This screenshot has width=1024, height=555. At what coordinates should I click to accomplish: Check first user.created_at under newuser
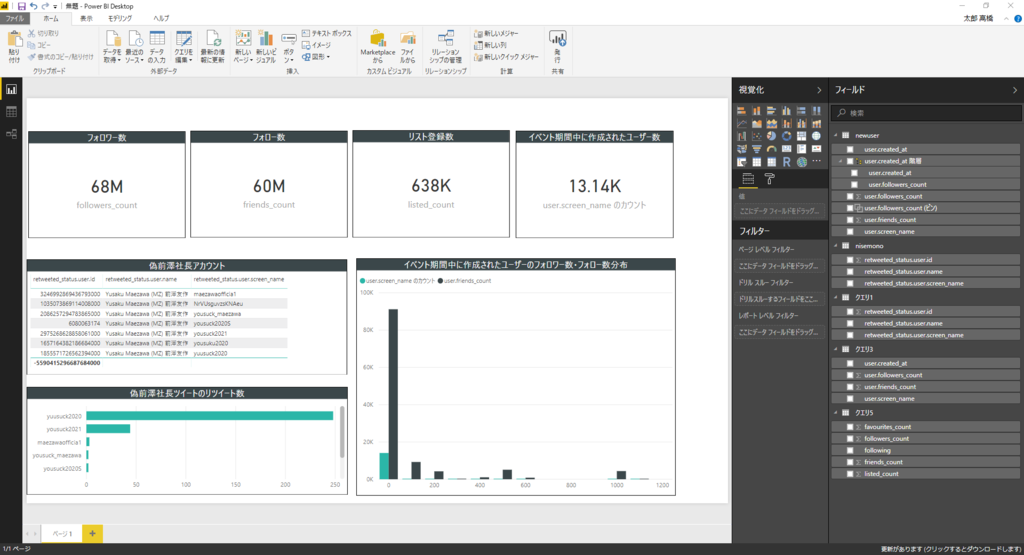pos(850,150)
